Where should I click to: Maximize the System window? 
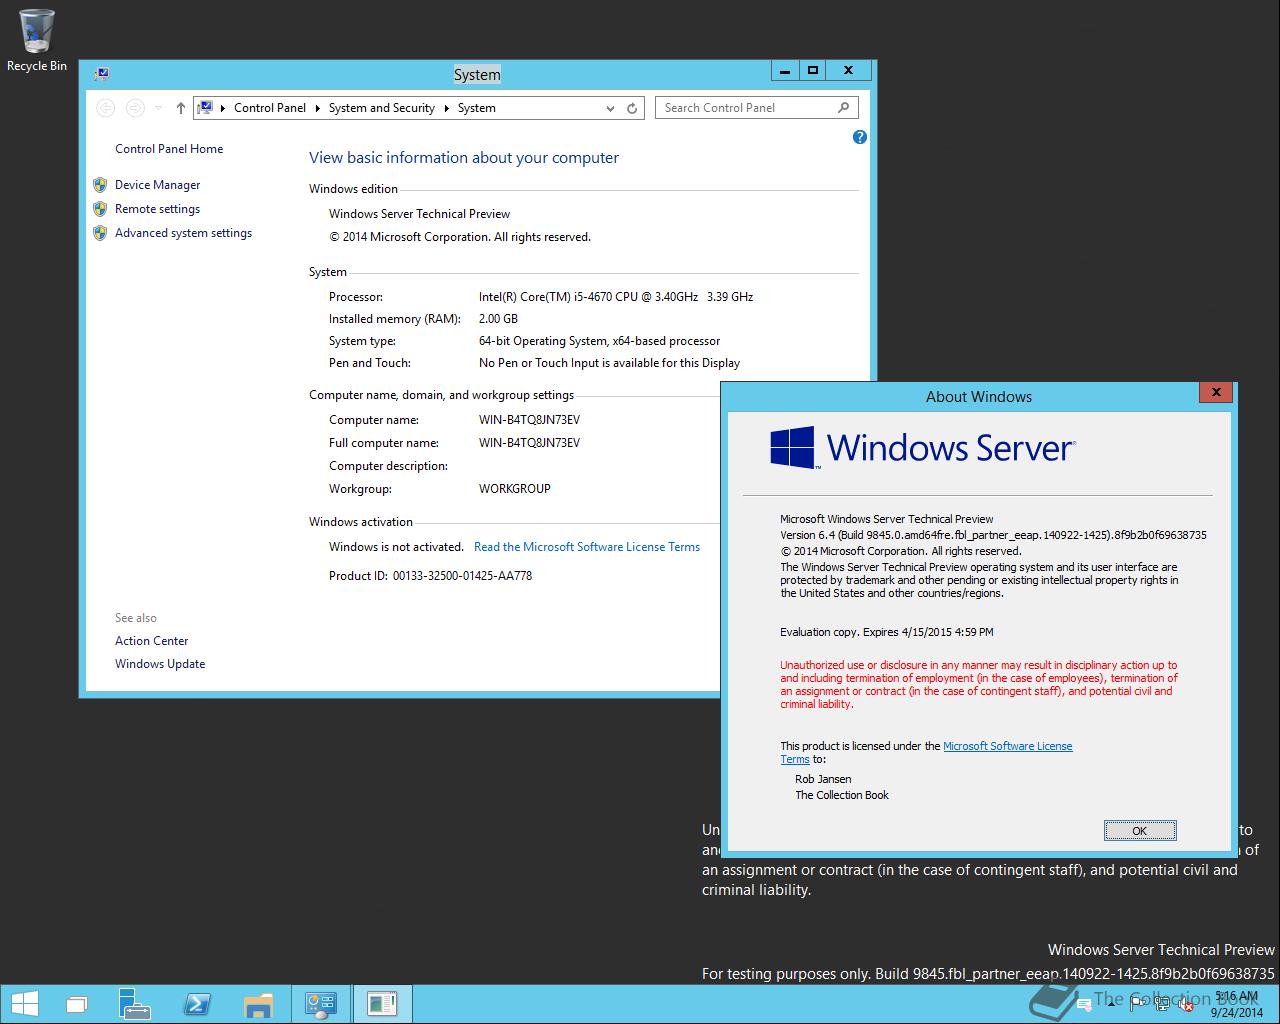(813, 70)
